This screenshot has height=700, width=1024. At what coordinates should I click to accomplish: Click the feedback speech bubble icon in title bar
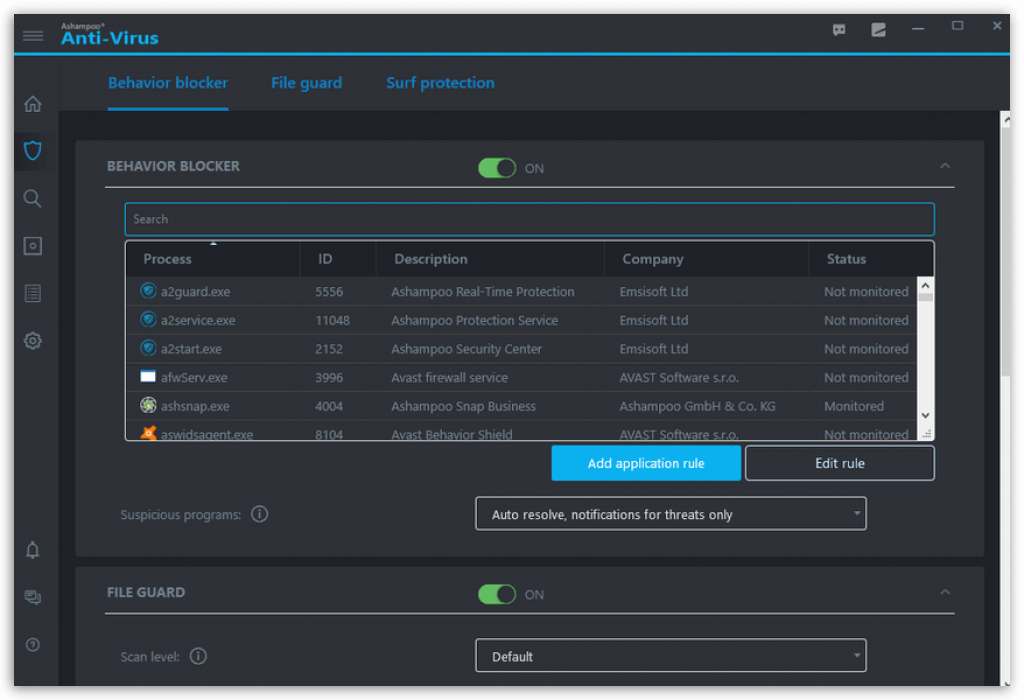click(x=839, y=29)
